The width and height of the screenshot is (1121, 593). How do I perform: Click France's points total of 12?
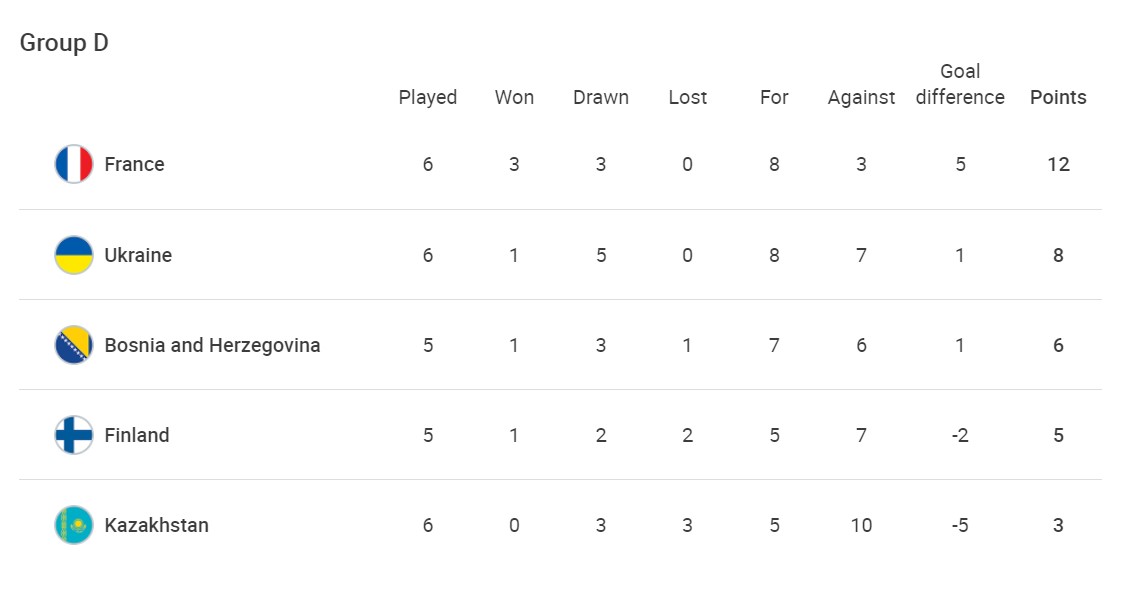pyautogui.click(x=1058, y=164)
